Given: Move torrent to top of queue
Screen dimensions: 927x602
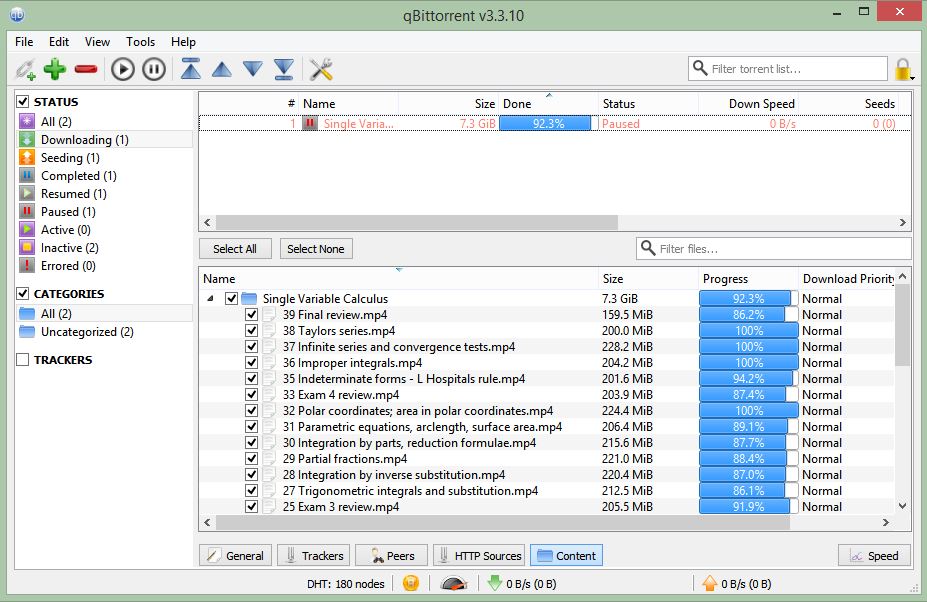Looking at the screenshot, I should pos(190,69).
